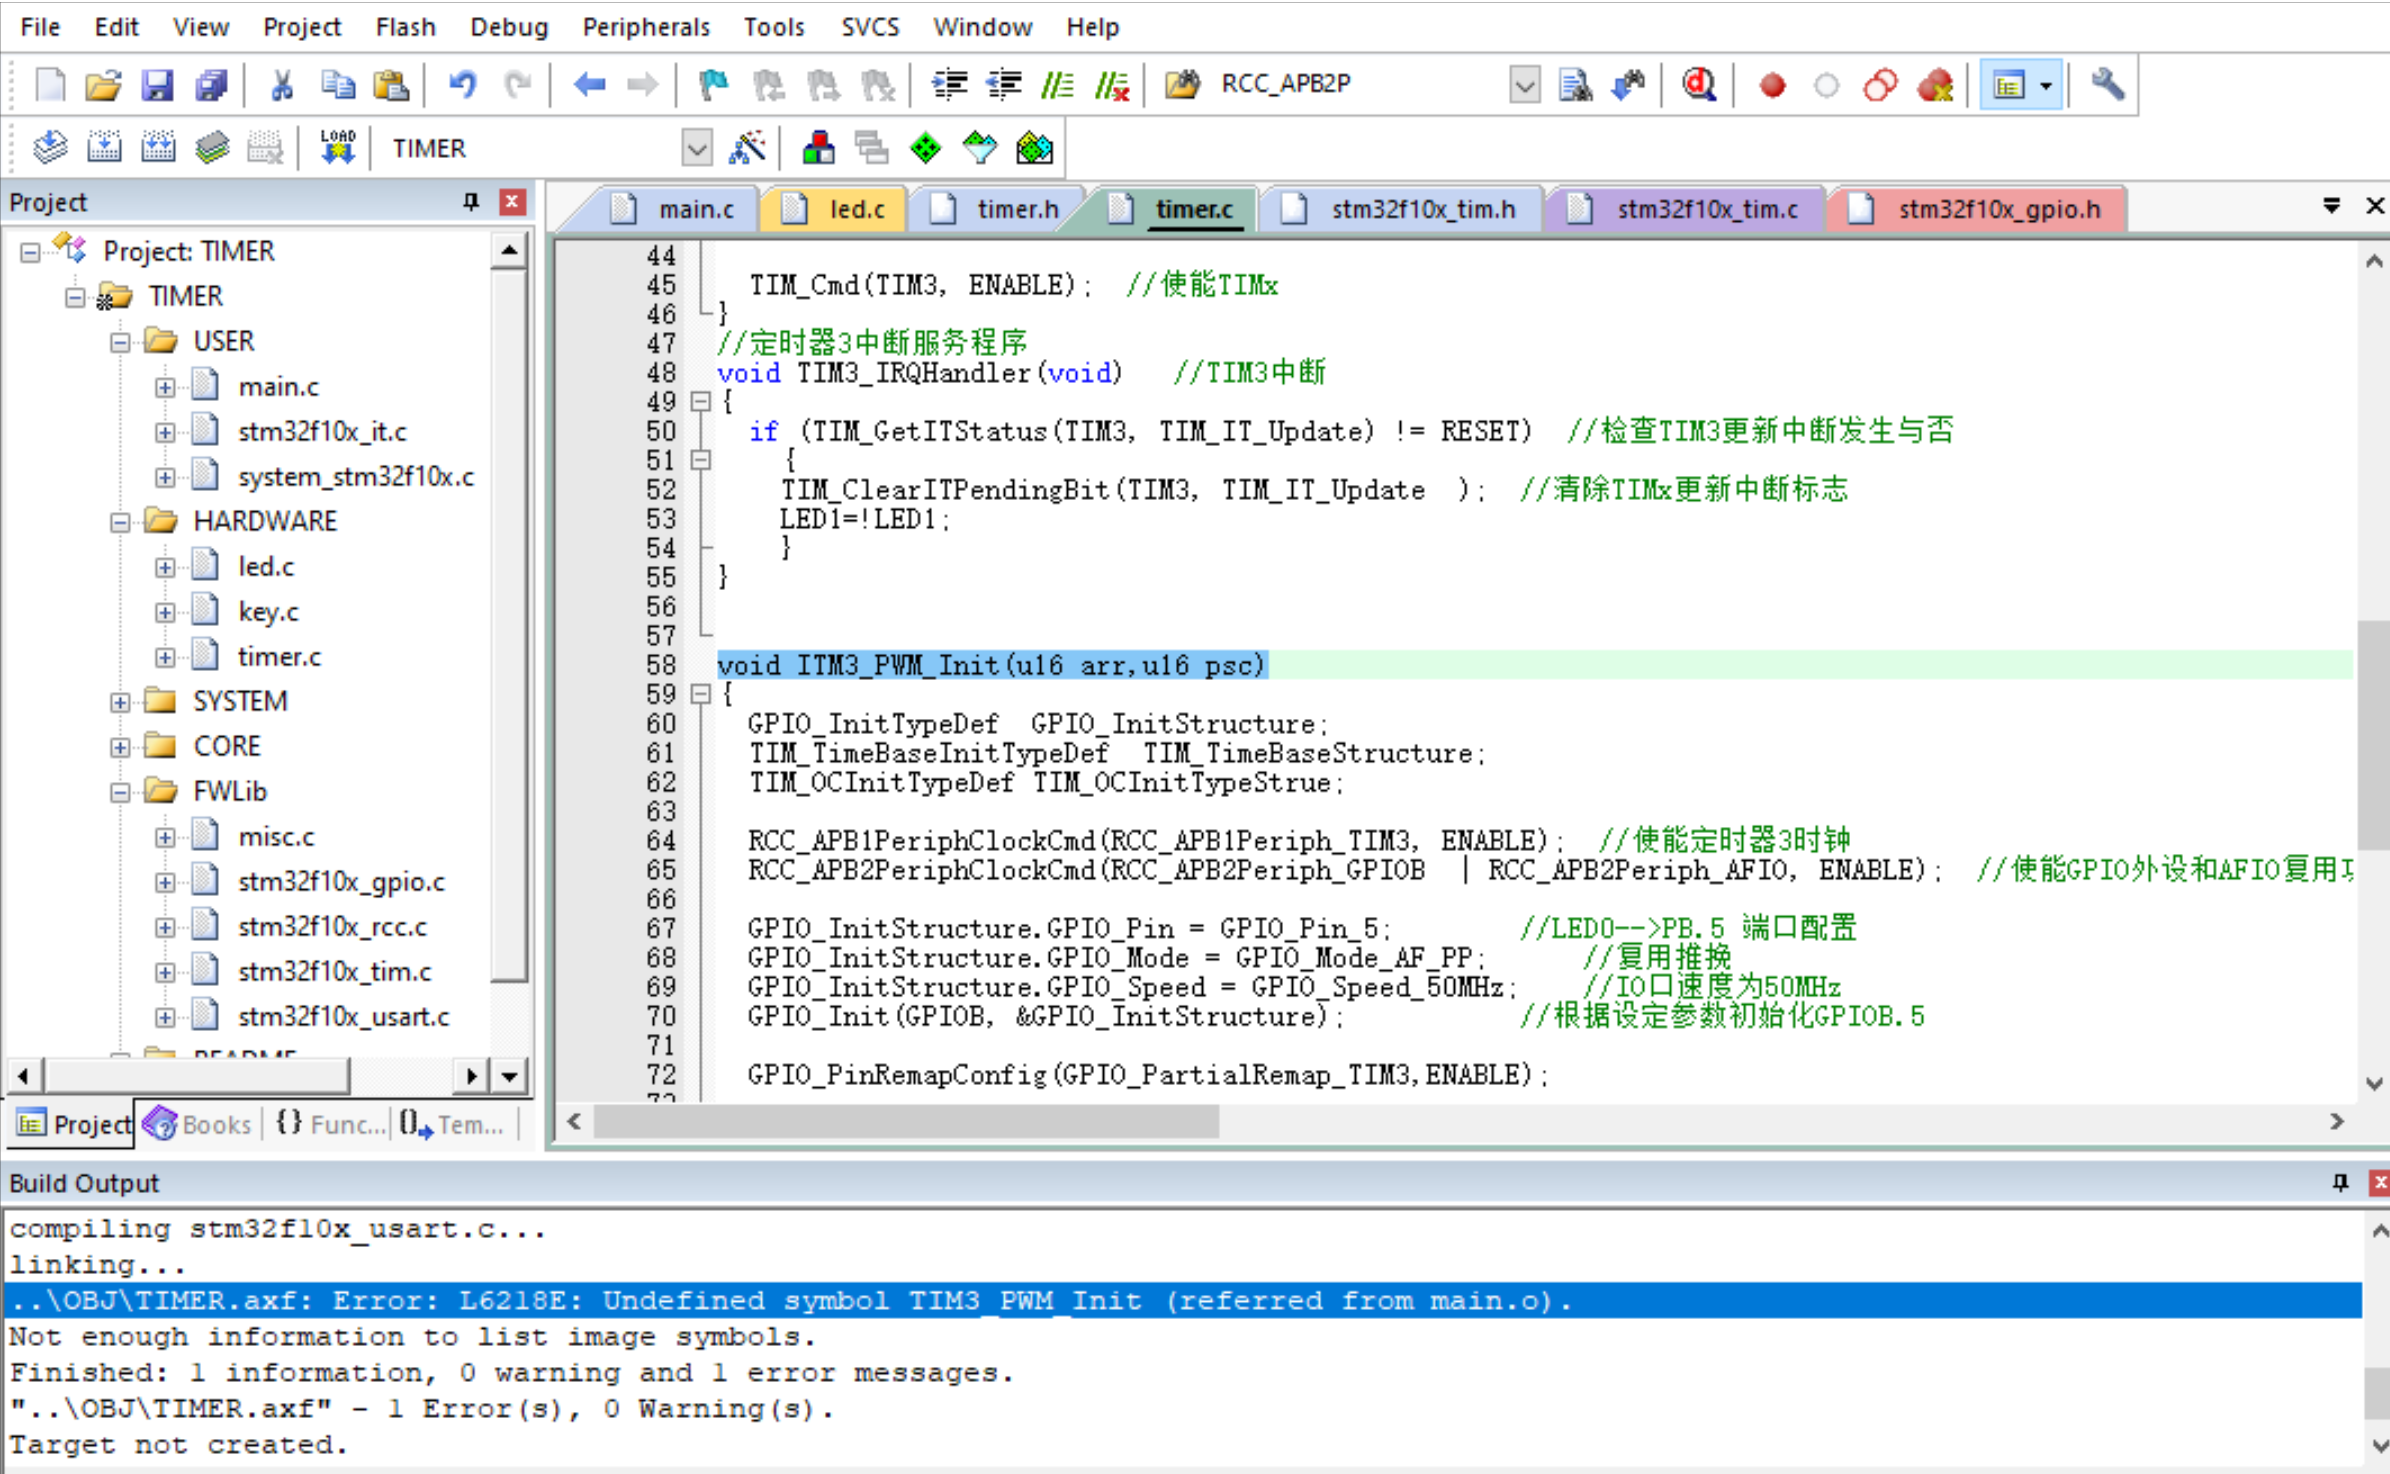Start a debug session with the red 'd' icon
The image size is (2390, 1474).
[x=1700, y=84]
